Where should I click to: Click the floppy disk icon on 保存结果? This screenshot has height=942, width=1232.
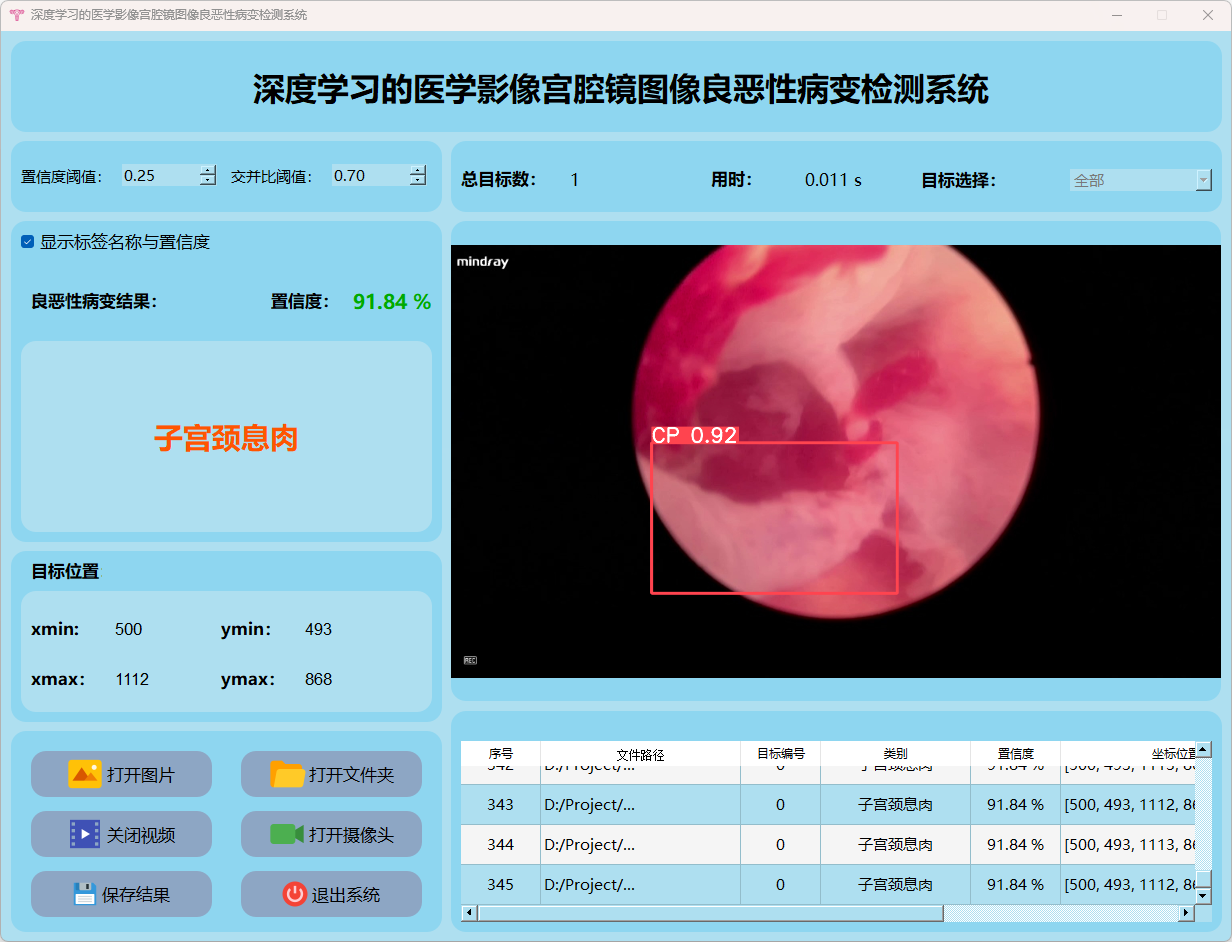click(85, 894)
